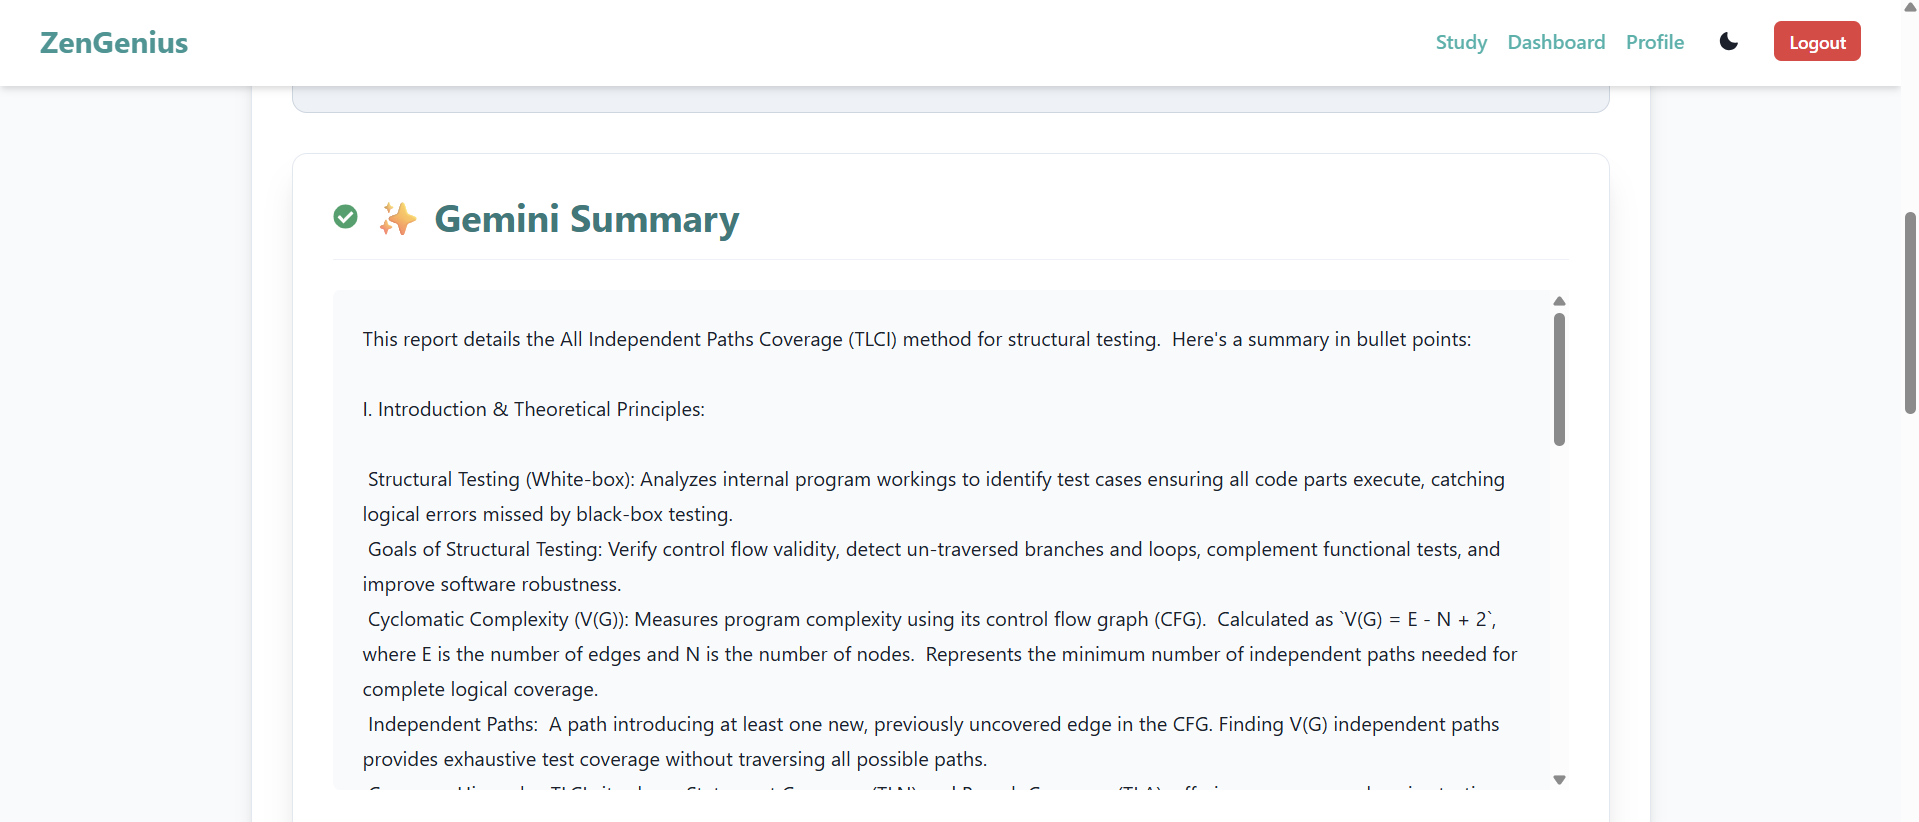Click the text 'Goals of Structural Testing:'
Screen dimensions: 1919x822
(485, 549)
